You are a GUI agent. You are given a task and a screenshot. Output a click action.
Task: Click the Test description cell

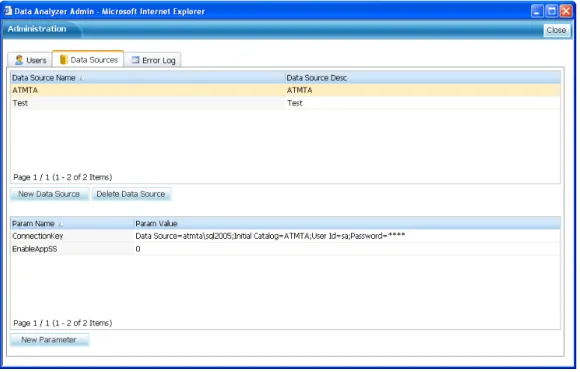click(x=422, y=103)
